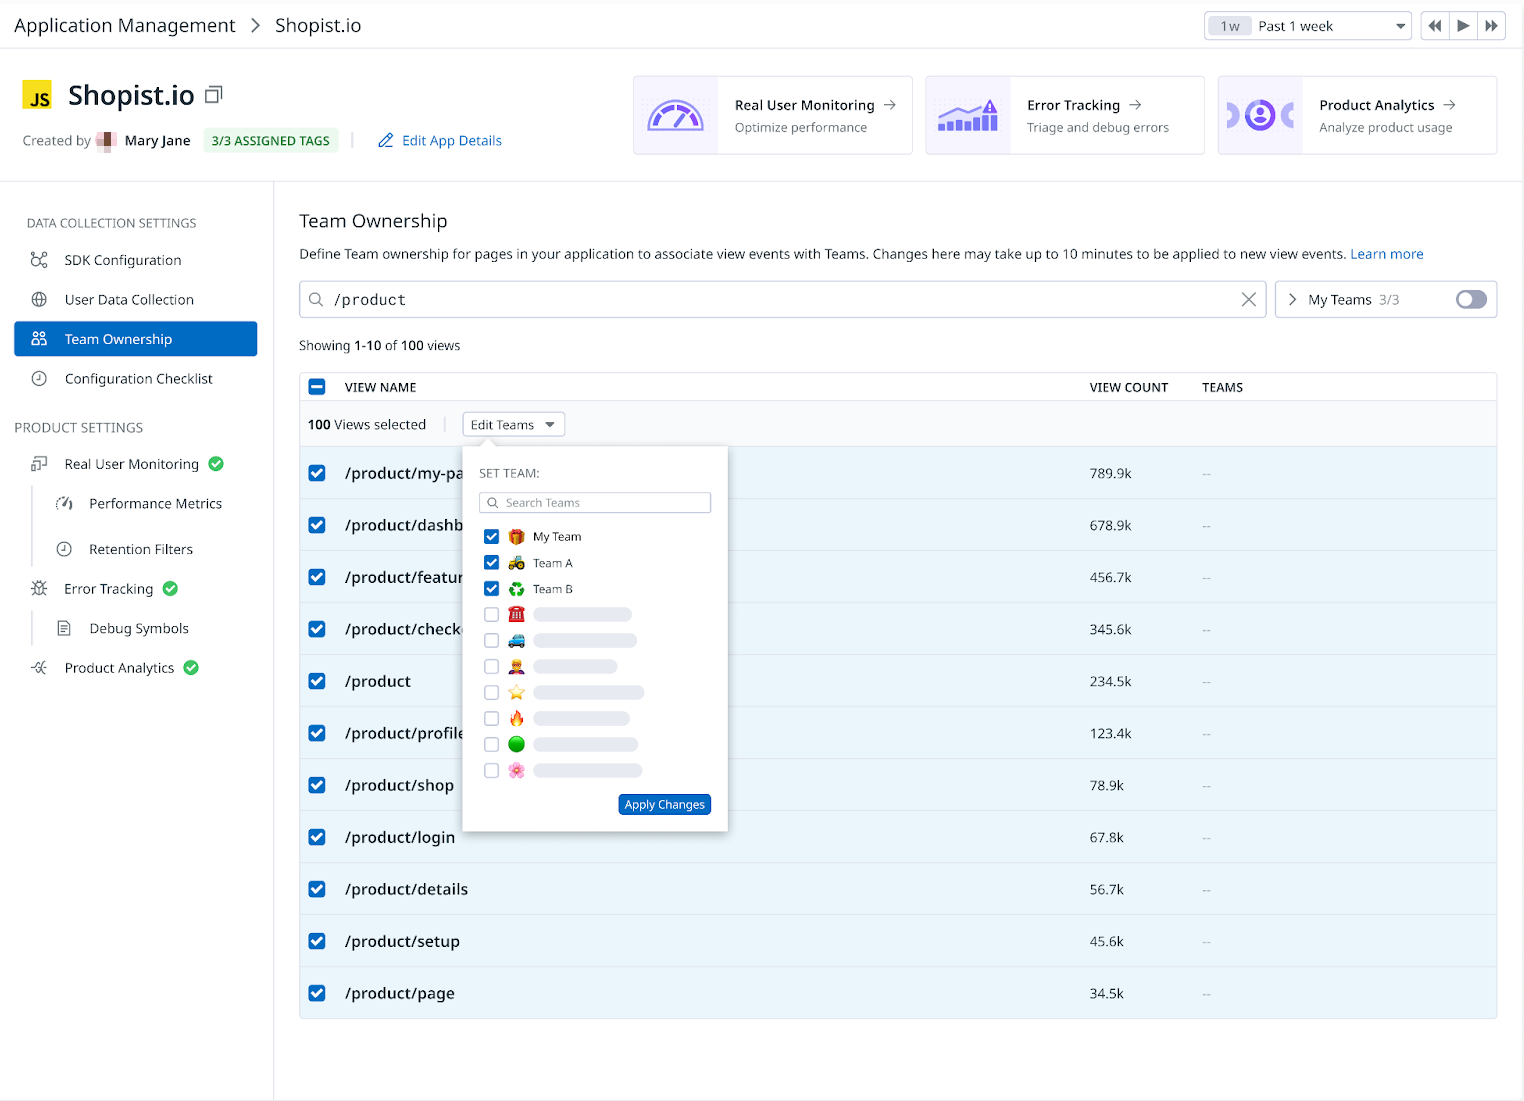Click the Retention Filters clock icon
The width and height of the screenshot is (1524, 1101).
coord(64,549)
